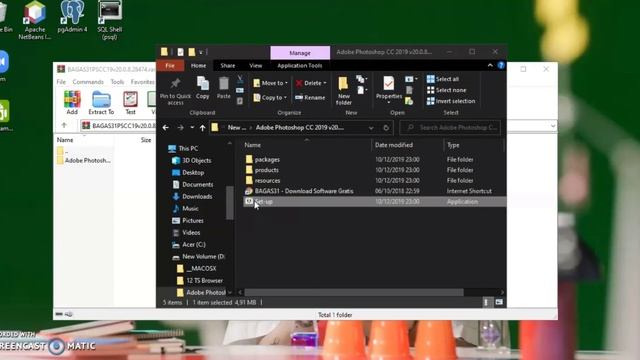
Task: Click the Copy path icon
Action: click(240, 90)
